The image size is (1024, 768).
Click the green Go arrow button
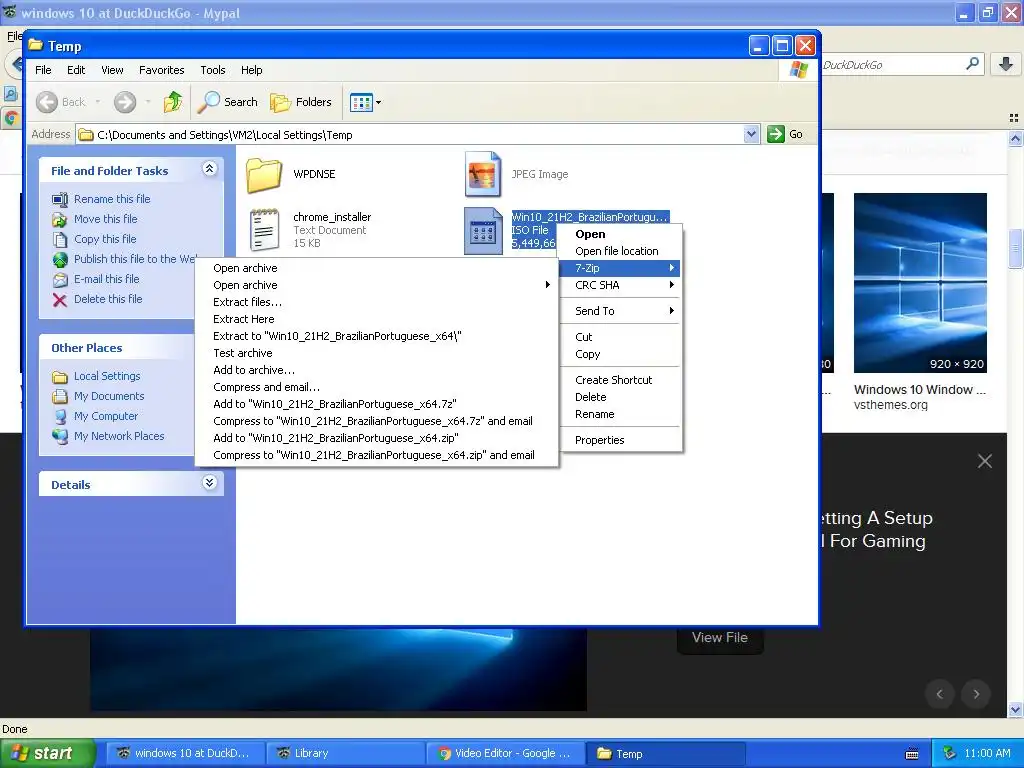point(776,135)
